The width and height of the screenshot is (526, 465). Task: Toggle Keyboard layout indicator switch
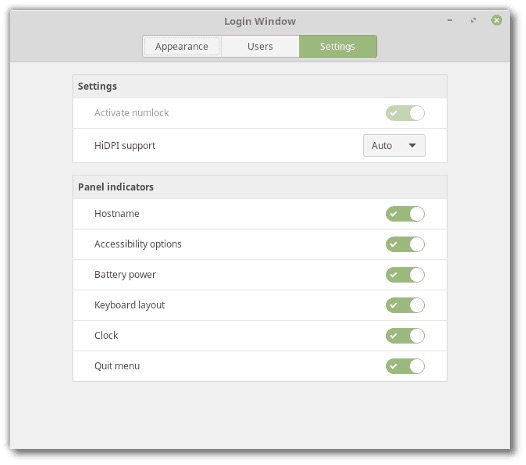click(x=405, y=305)
